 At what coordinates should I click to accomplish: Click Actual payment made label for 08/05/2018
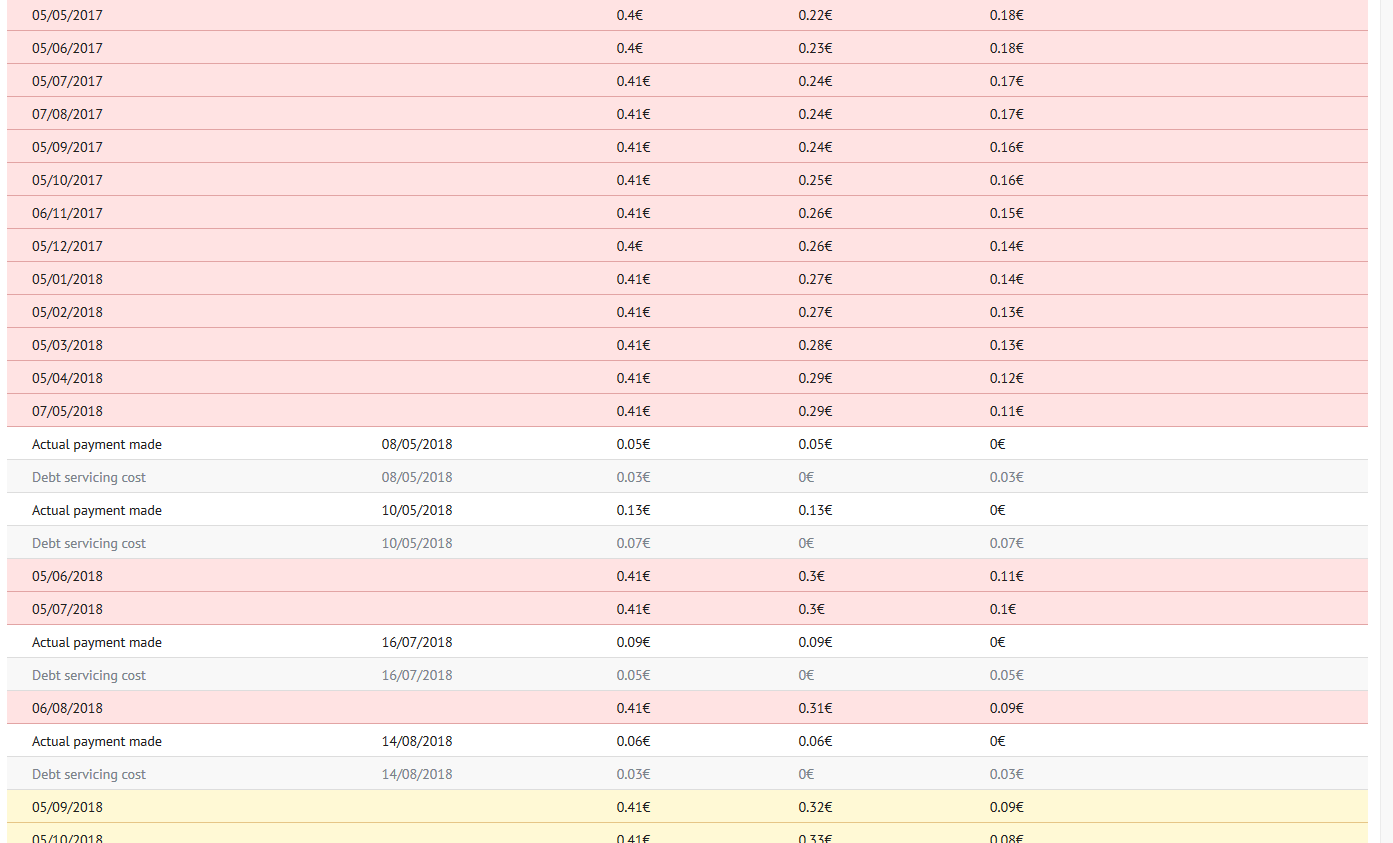97,444
